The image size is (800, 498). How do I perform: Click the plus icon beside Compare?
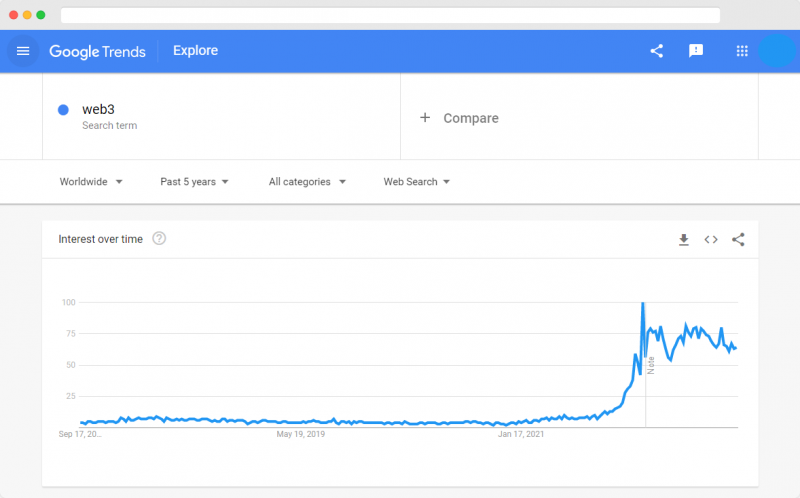[x=425, y=118]
